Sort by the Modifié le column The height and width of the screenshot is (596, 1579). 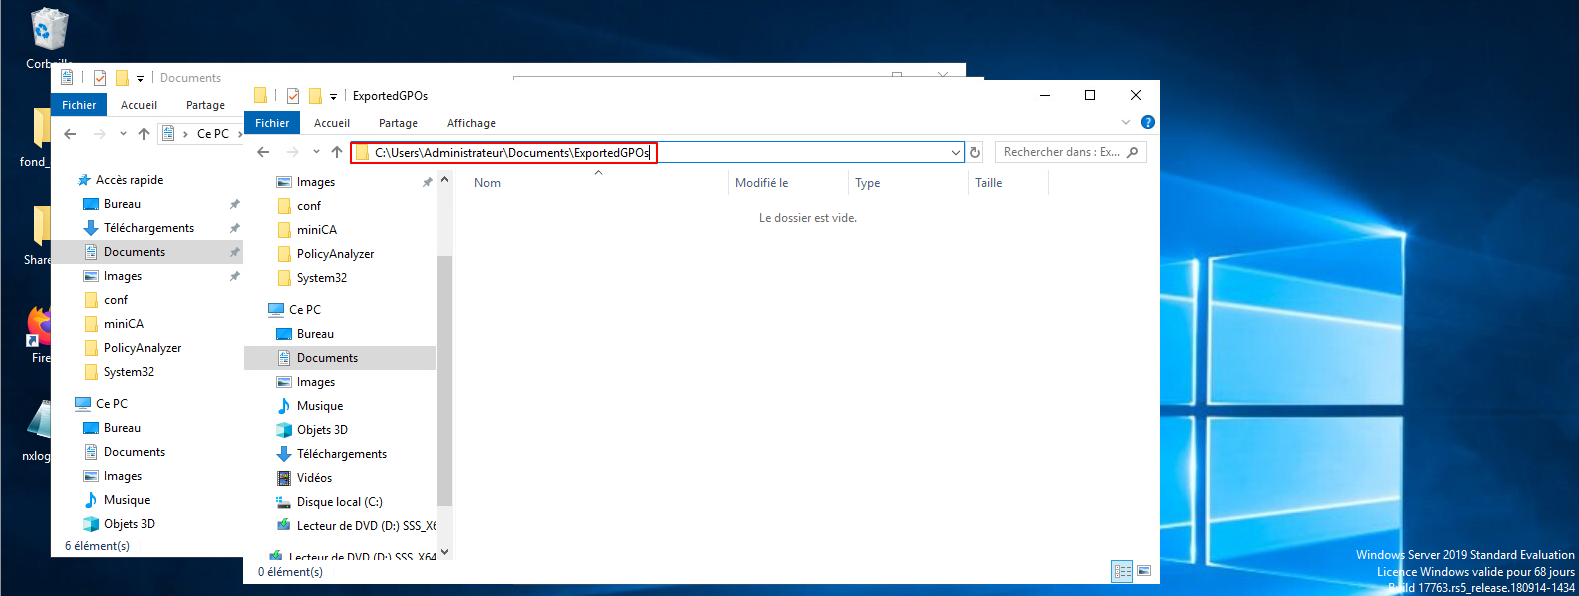[x=762, y=183]
